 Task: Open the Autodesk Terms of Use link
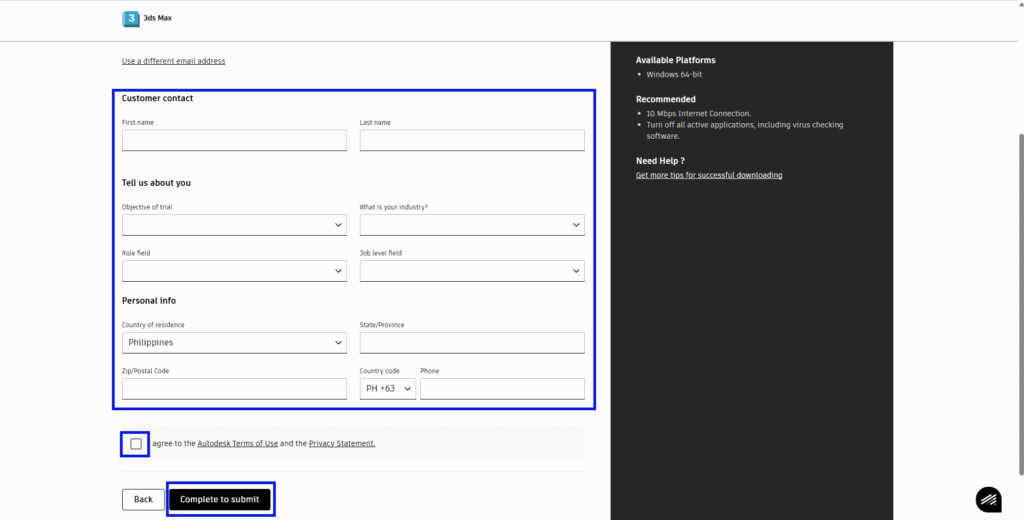(x=237, y=443)
